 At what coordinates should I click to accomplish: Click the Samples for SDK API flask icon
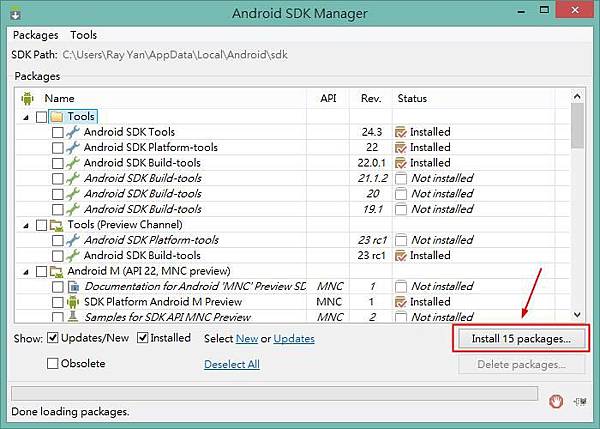[73, 316]
